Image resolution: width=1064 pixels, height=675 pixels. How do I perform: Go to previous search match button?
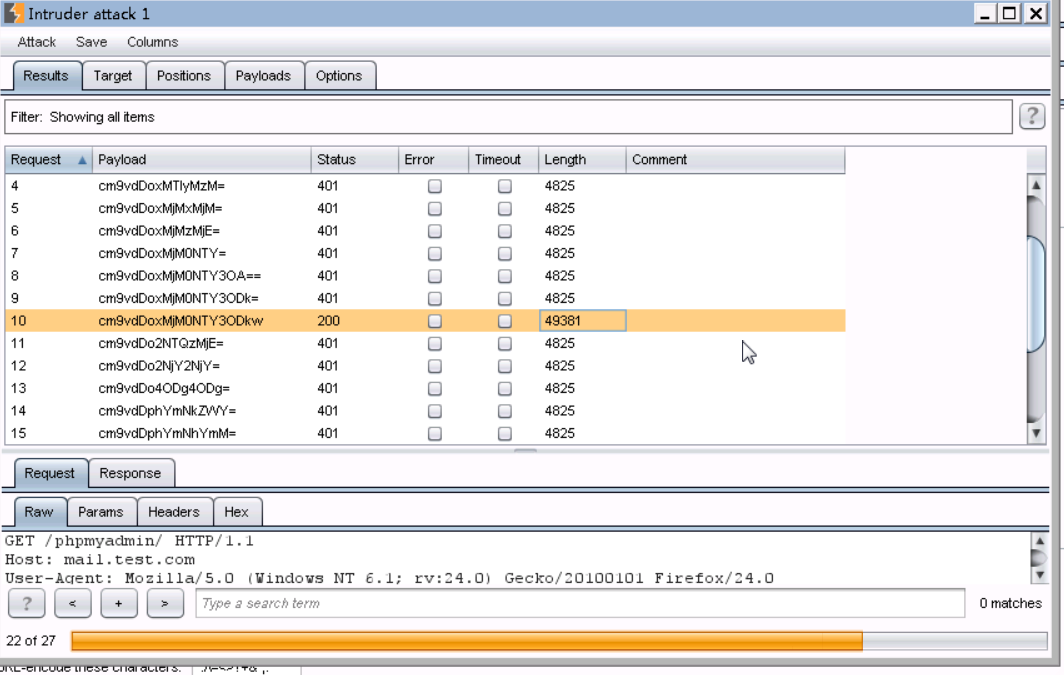73,603
